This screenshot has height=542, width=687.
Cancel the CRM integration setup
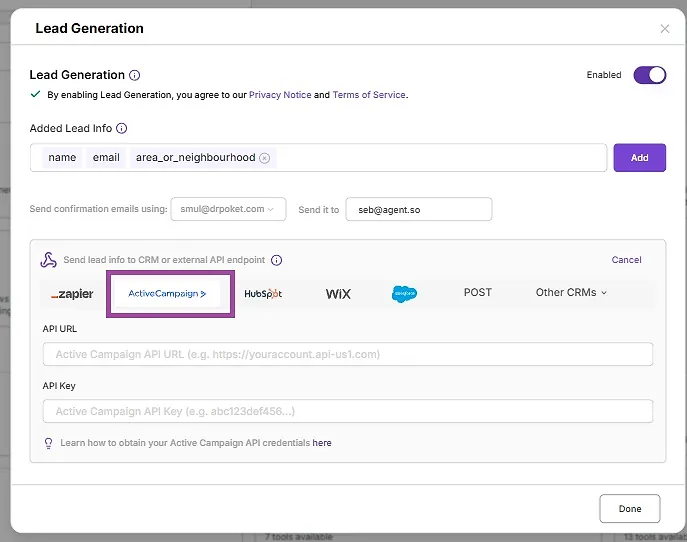(626, 260)
